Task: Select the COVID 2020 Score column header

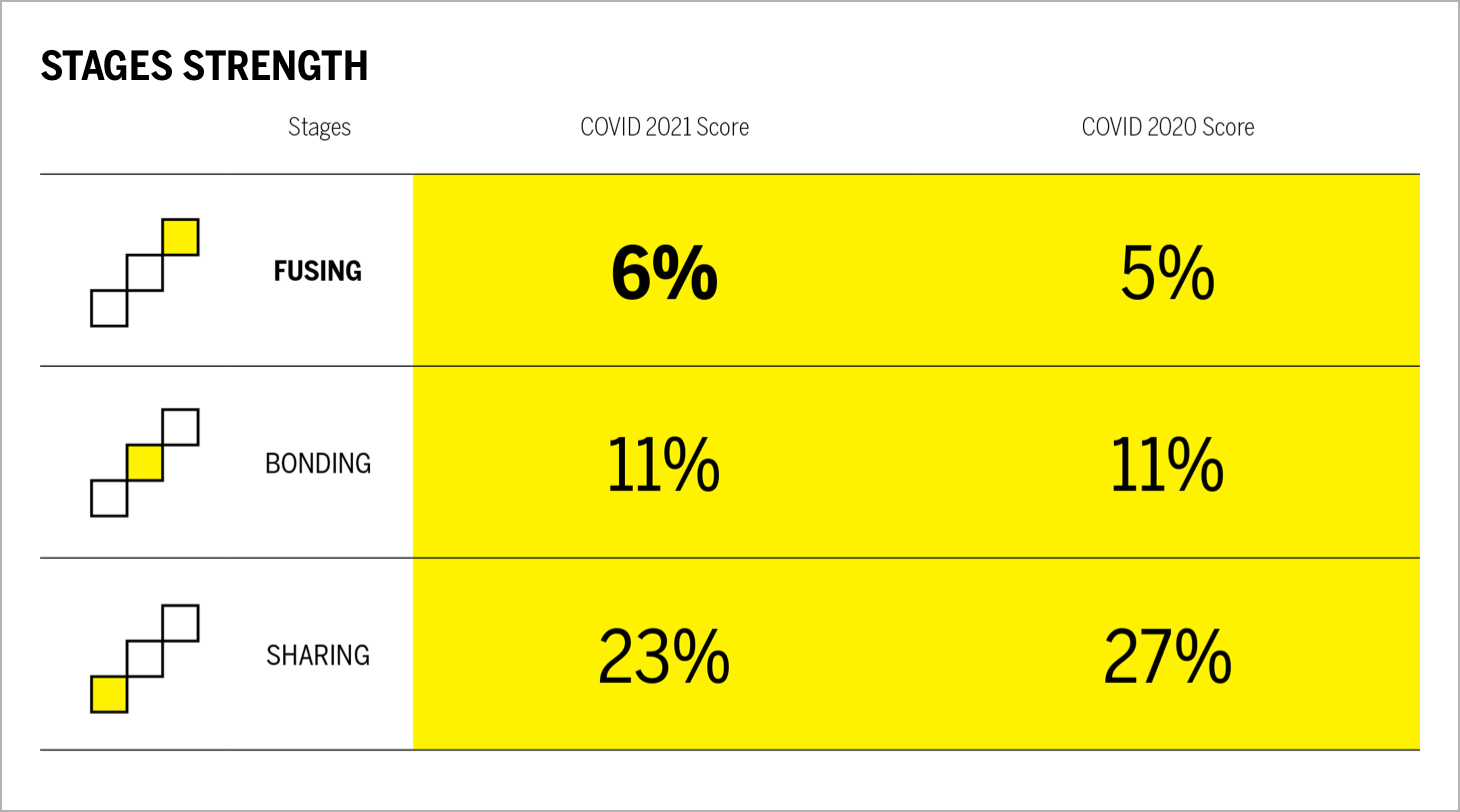Action: (x=1167, y=127)
